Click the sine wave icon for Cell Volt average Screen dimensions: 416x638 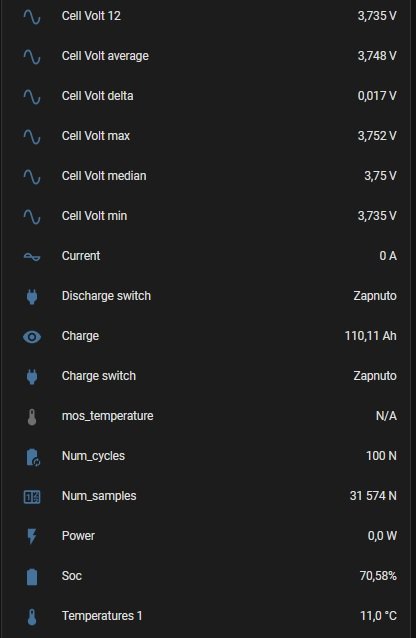click(32, 56)
